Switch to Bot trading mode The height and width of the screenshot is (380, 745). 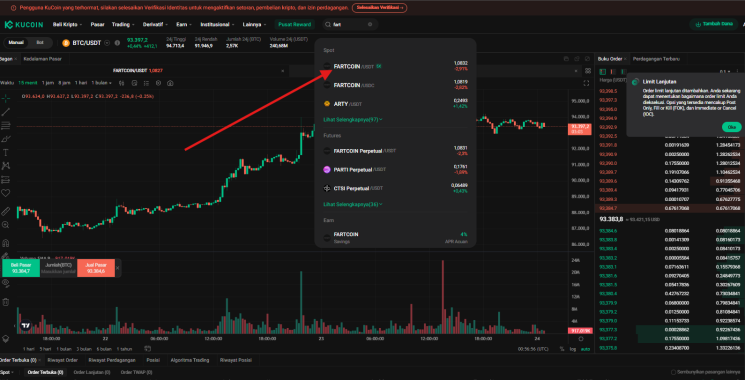point(40,43)
